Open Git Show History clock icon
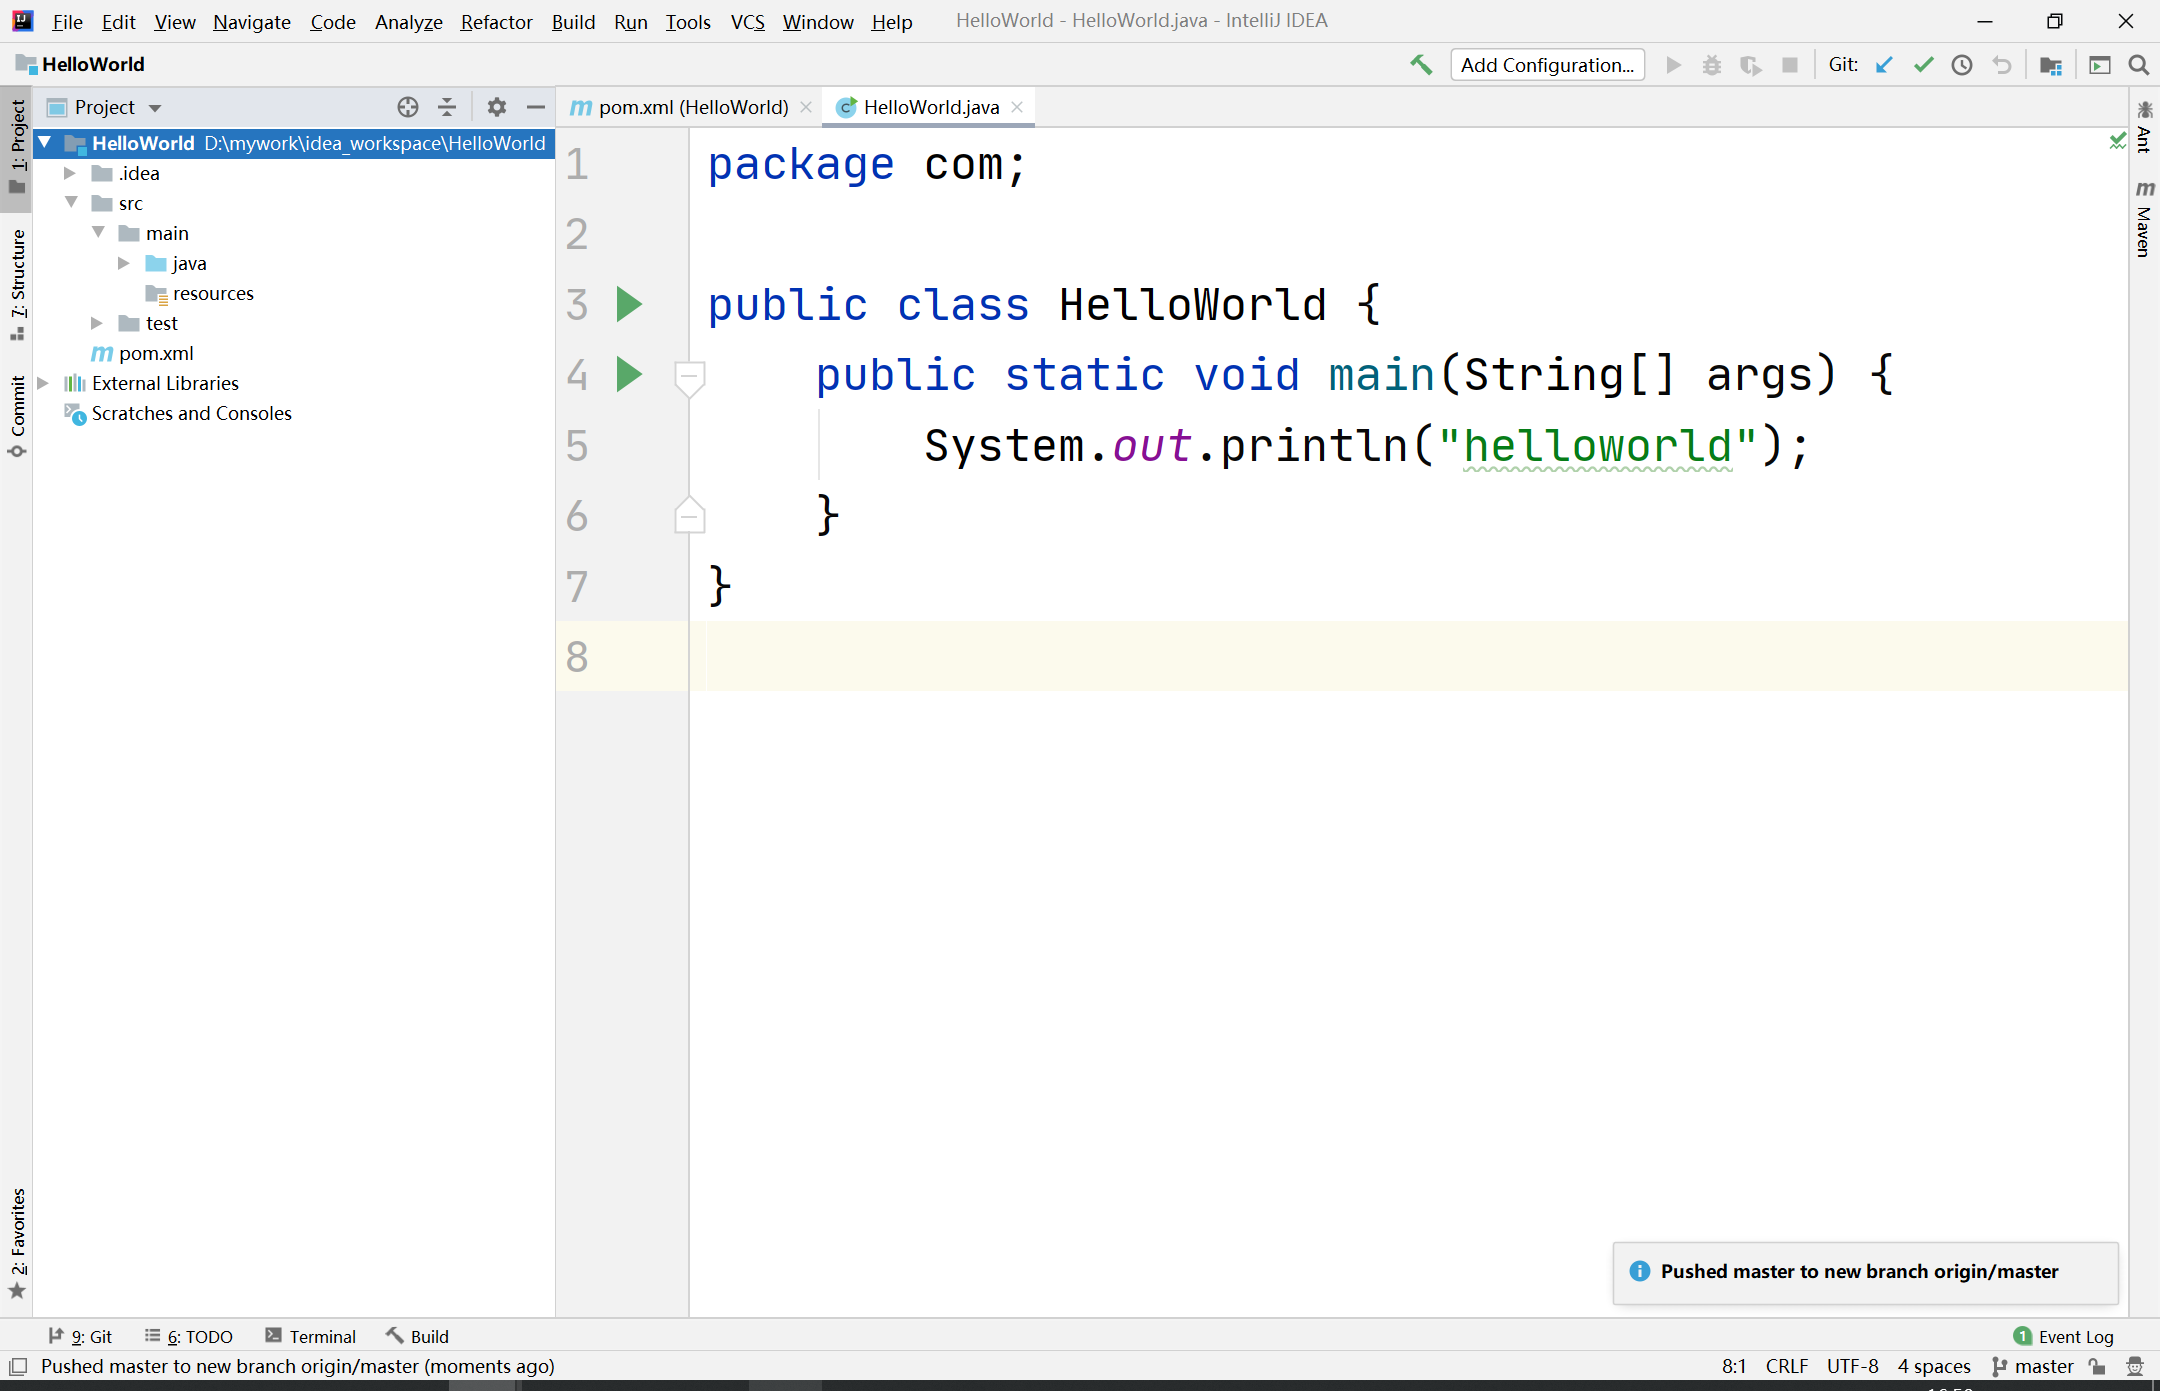This screenshot has width=2160, height=1391. coord(1962,65)
